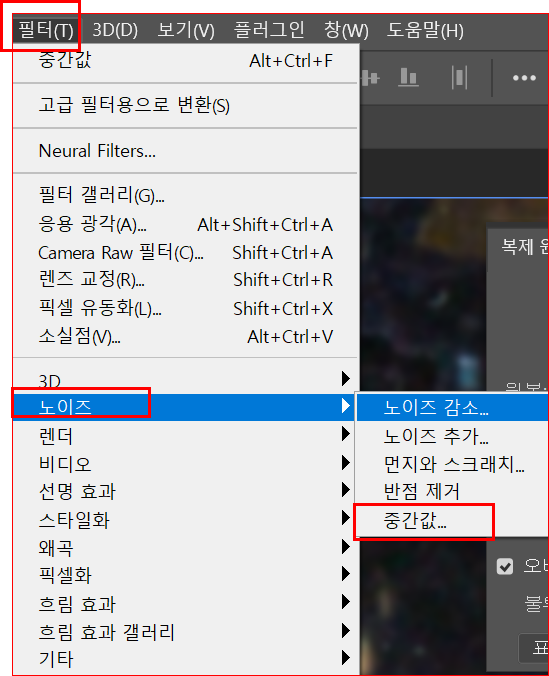Expand the 렌더 submenu
The width and height of the screenshot is (549, 676).
[186, 436]
